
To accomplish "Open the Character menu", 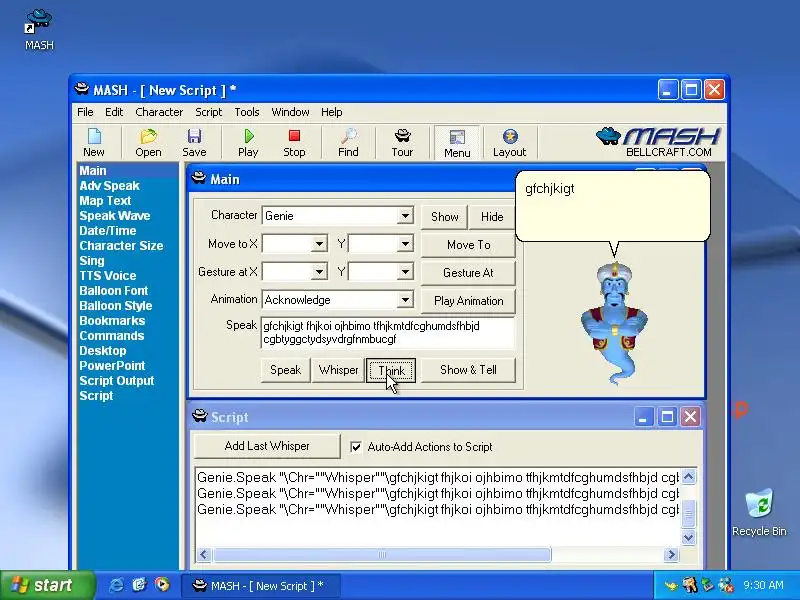I will tap(159, 112).
